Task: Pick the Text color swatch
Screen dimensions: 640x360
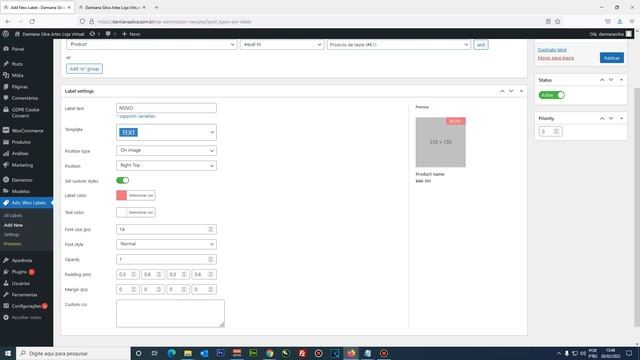Action: 122,213
